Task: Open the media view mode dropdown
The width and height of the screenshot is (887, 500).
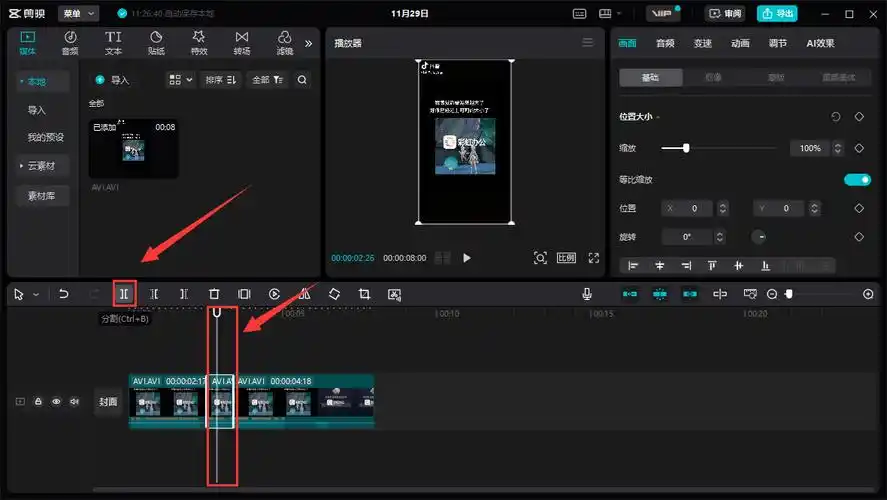Action: [180, 80]
